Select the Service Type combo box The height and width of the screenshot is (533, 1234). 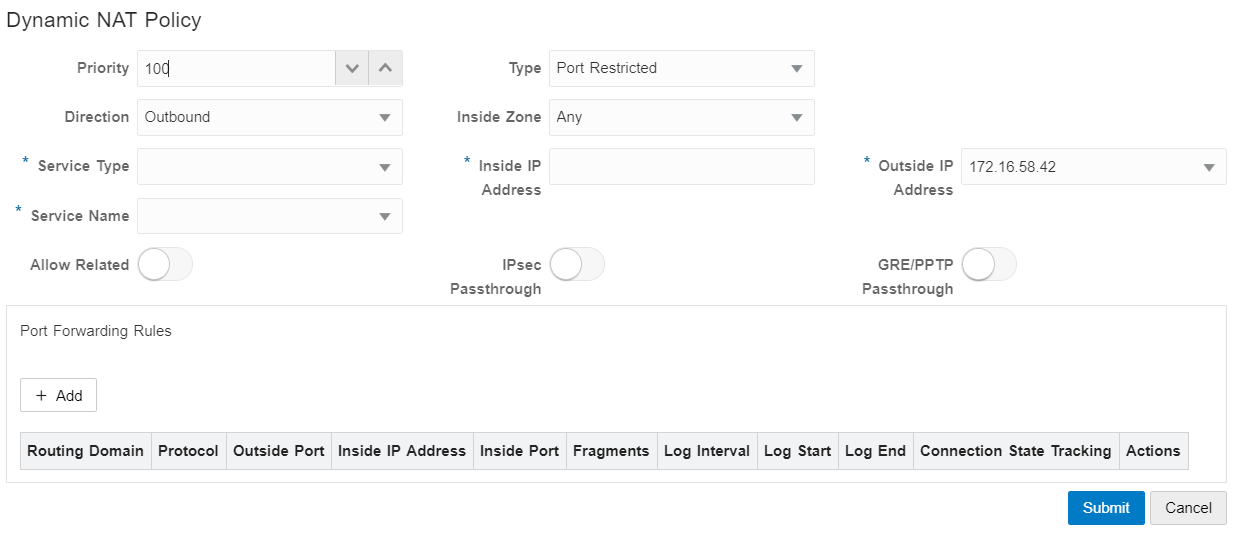click(x=270, y=167)
